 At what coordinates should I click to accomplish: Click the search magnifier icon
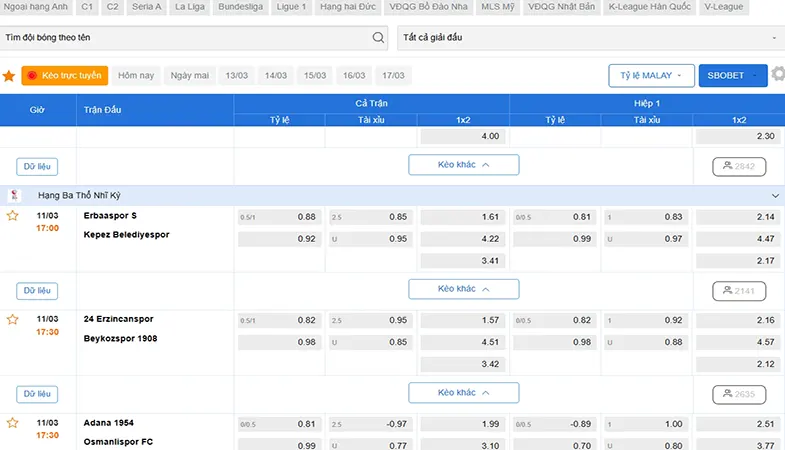pyautogui.click(x=378, y=38)
